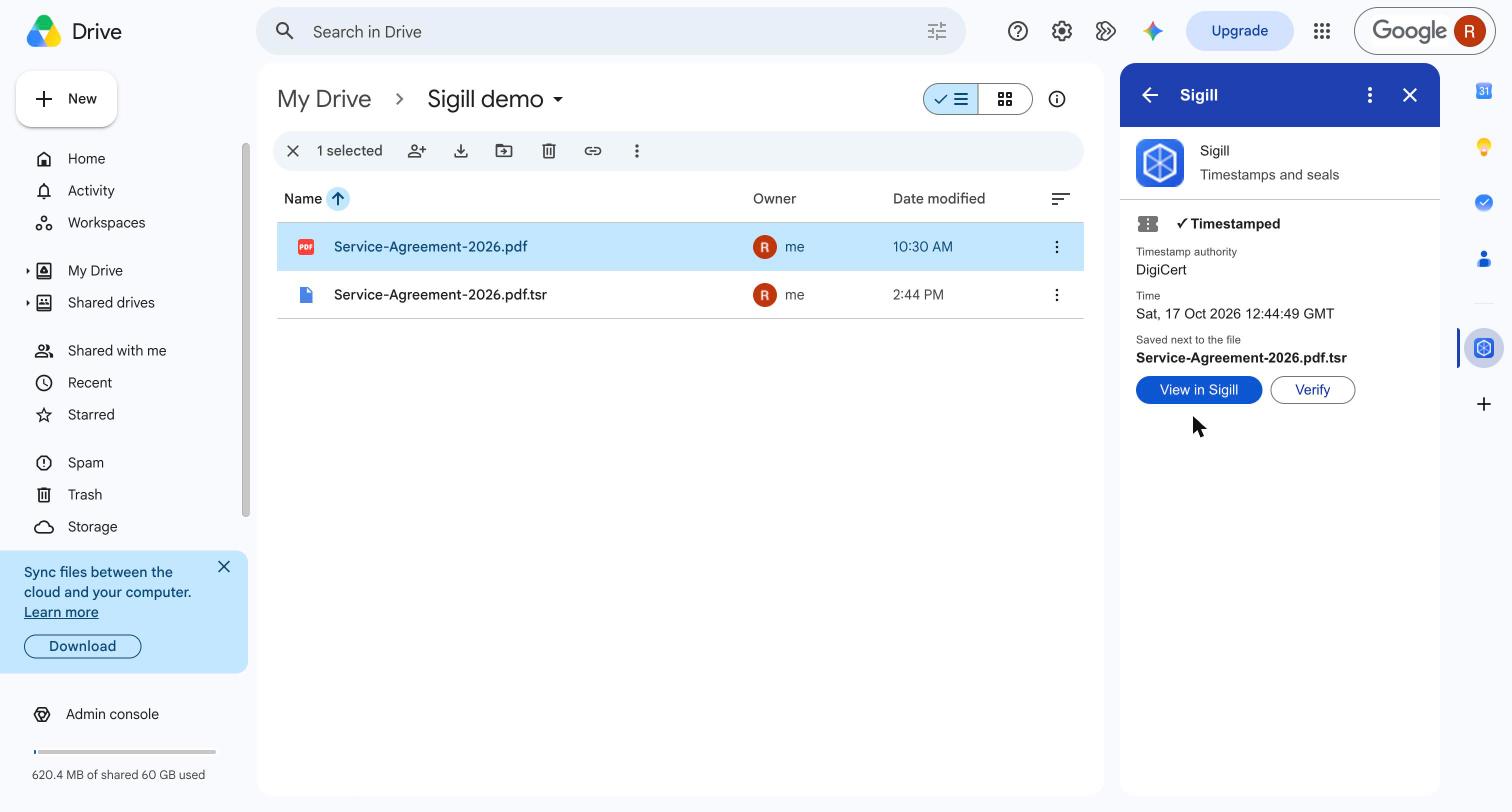Click the storage usage bar

click(125, 751)
